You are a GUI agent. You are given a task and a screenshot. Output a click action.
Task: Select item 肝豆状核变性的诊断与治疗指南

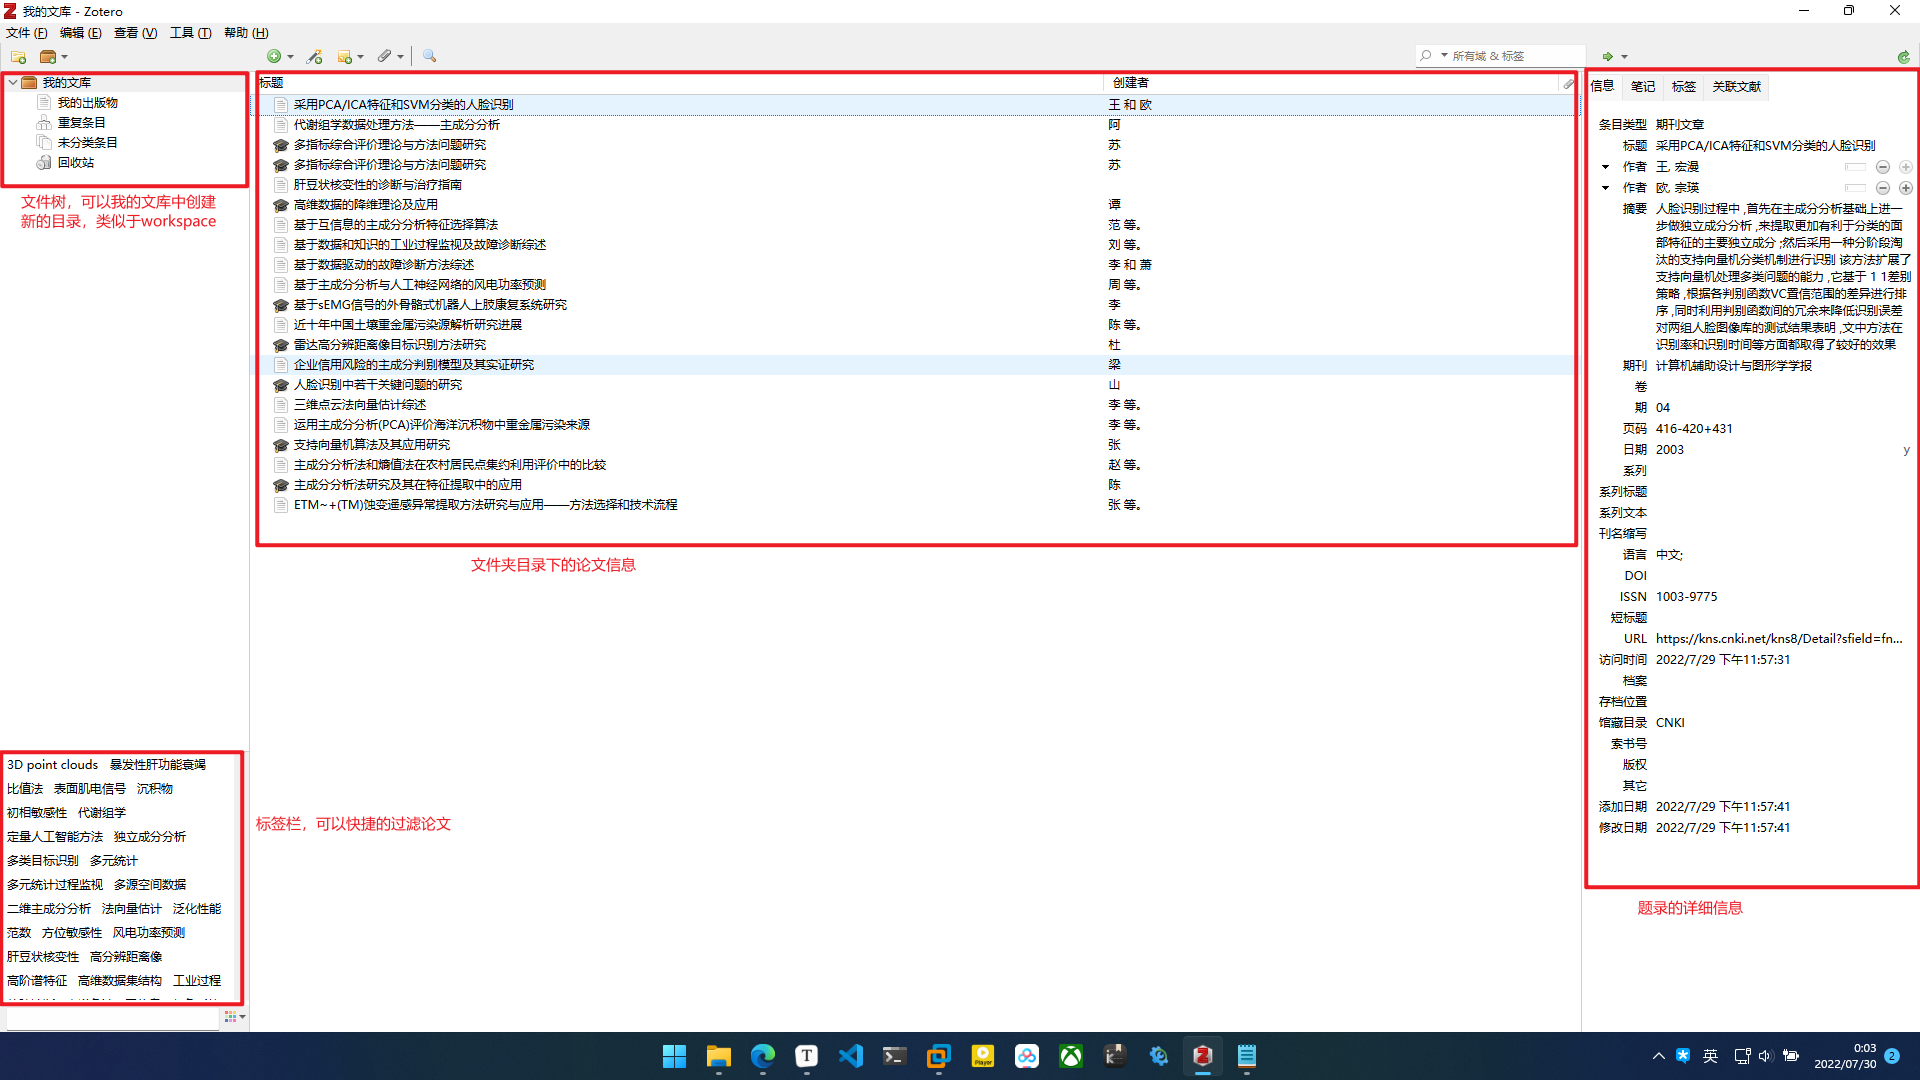click(x=377, y=185)
